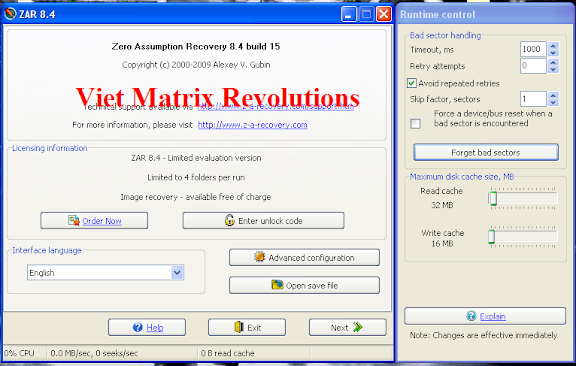576x366 pixels.
Task: Open the Explain link in Runtime control
Action: [x=493, y=316]
